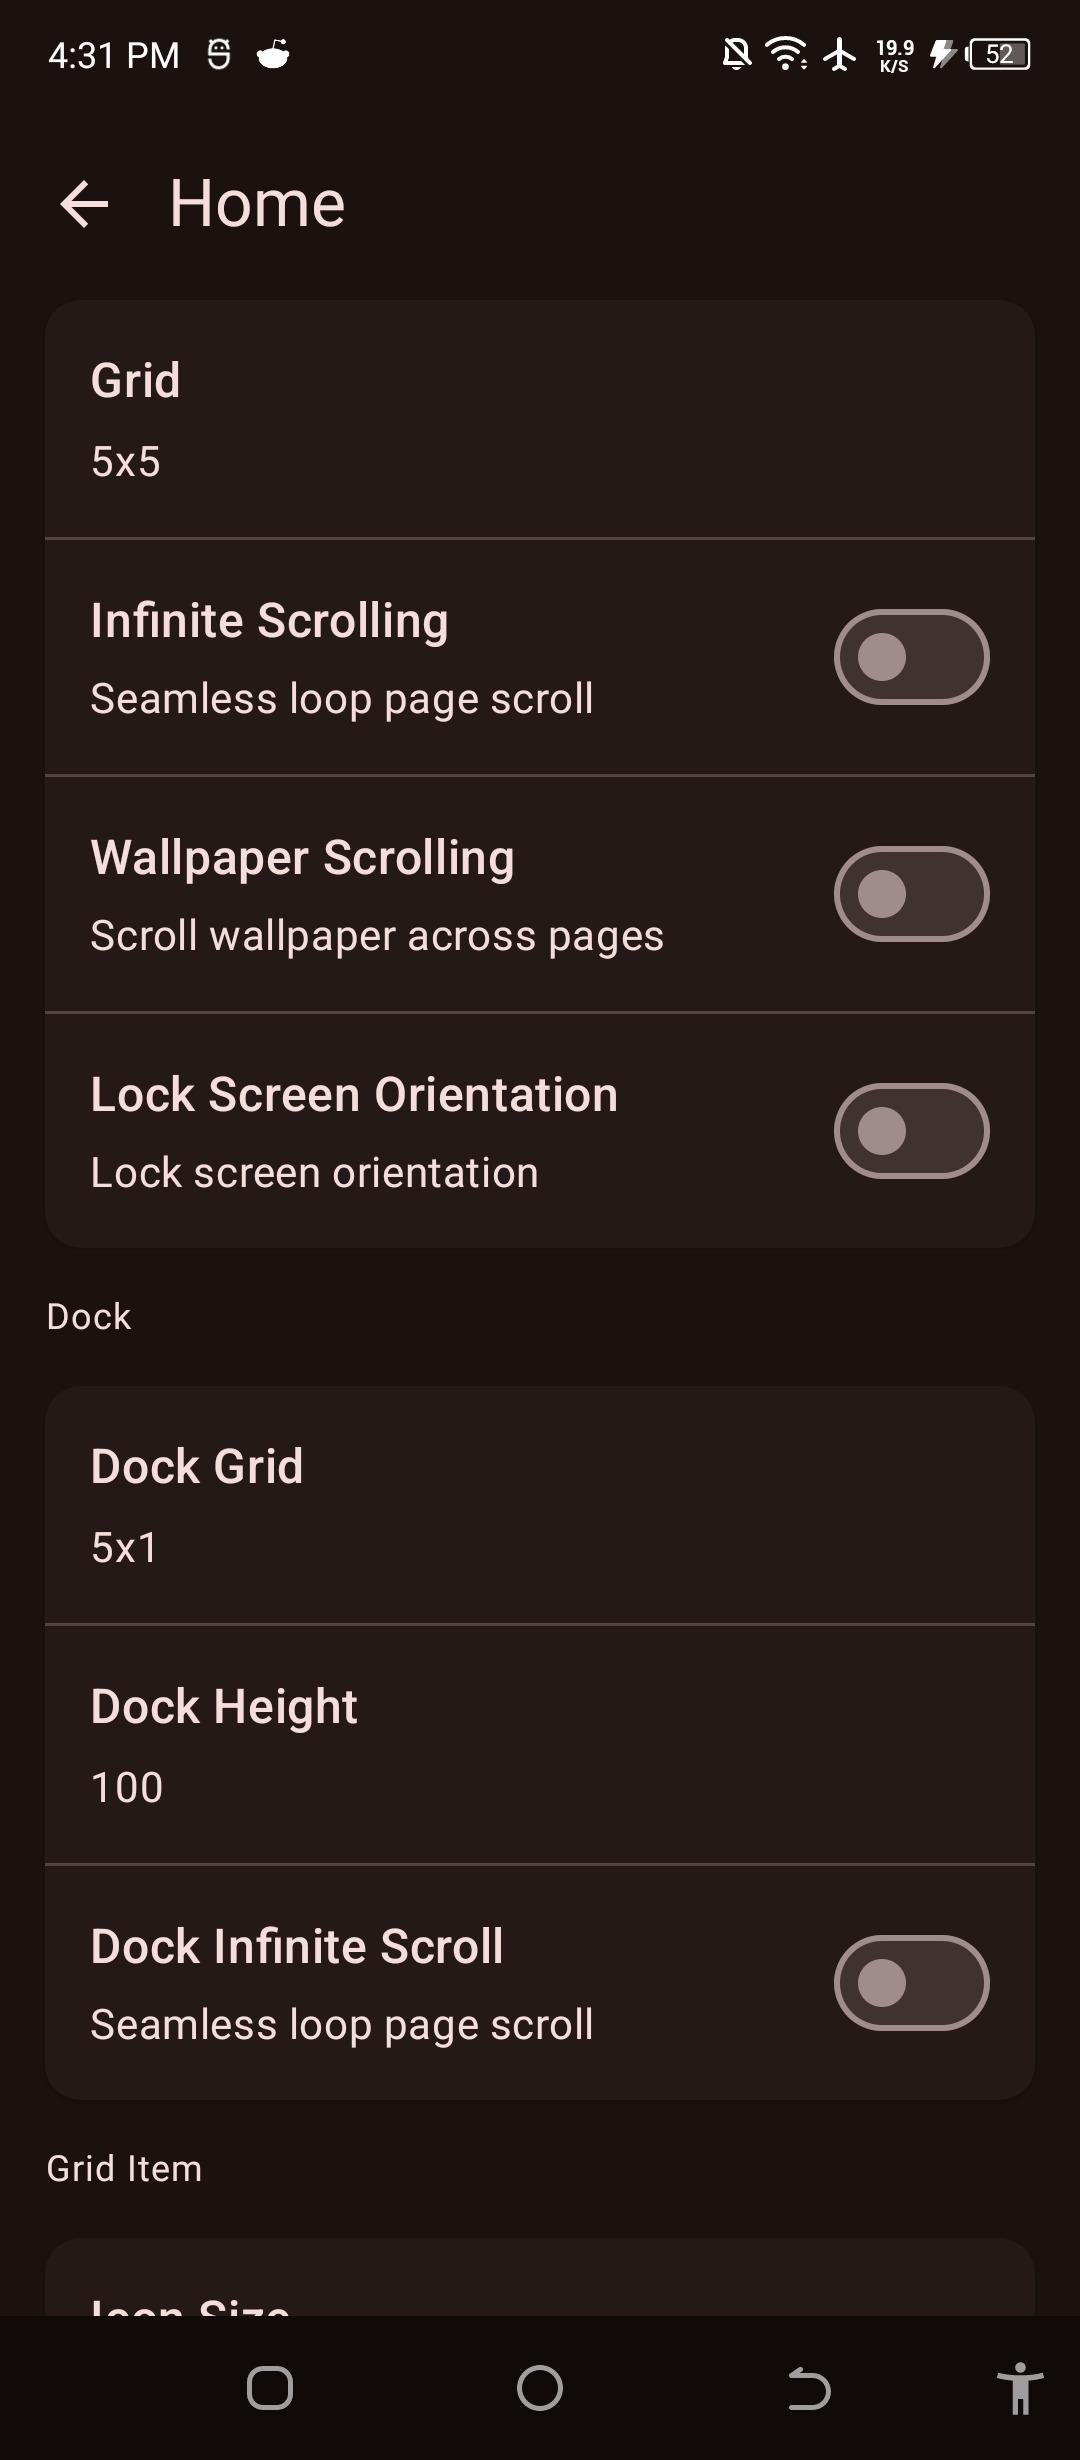Open the Dock Grid 5x1 setting
Viewport: 1080px width, 2460px height.
[x=540, y=1506]
